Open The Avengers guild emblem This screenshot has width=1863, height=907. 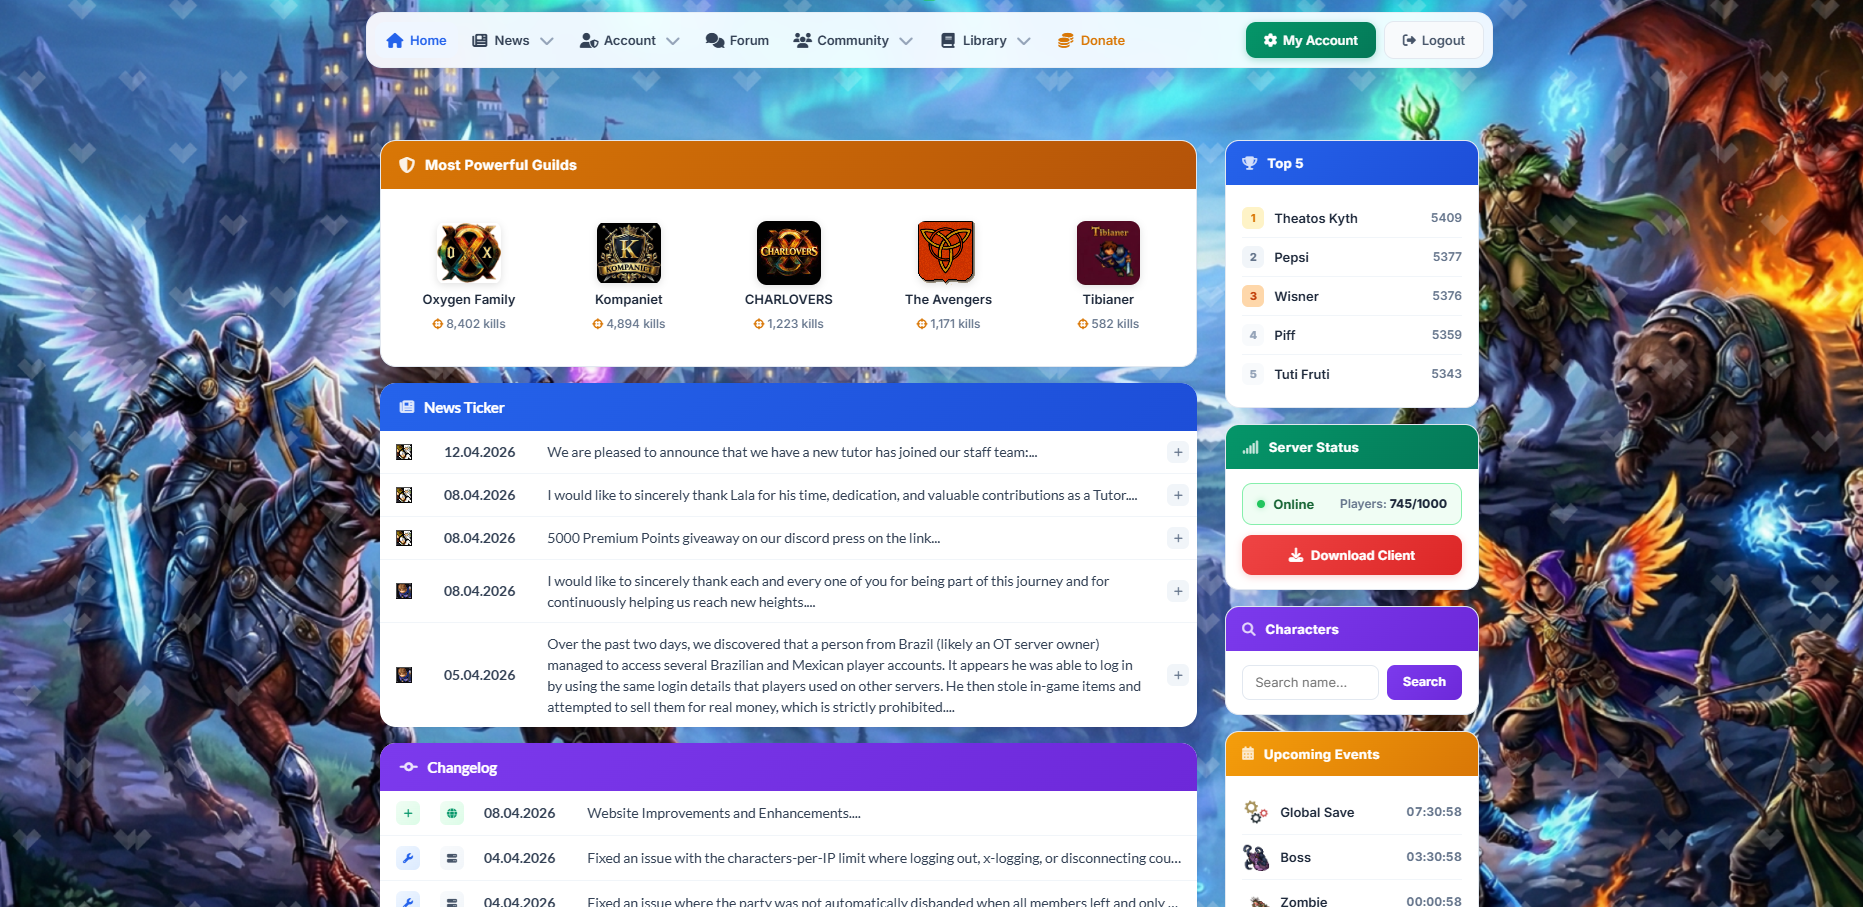pyautogui.click(x=946, y=252)
